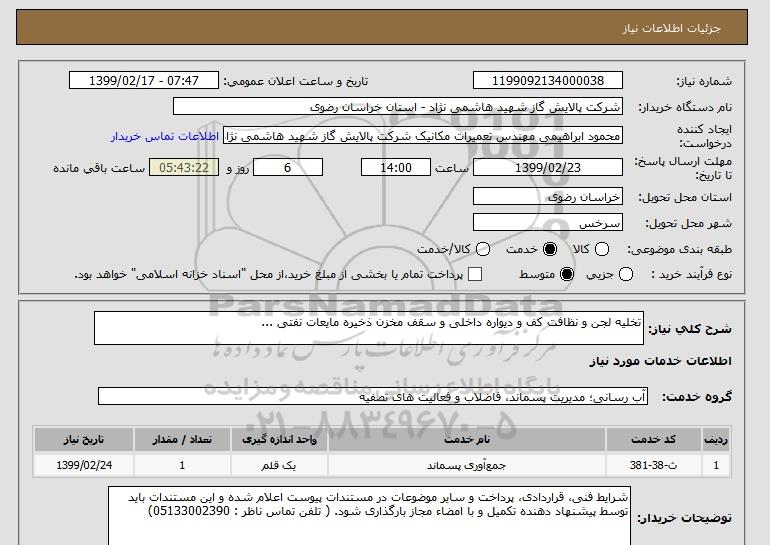Click the deadline date field 1399/02/23
The height and width of the screenshot is (545, 770).
[x=548, y=167]
